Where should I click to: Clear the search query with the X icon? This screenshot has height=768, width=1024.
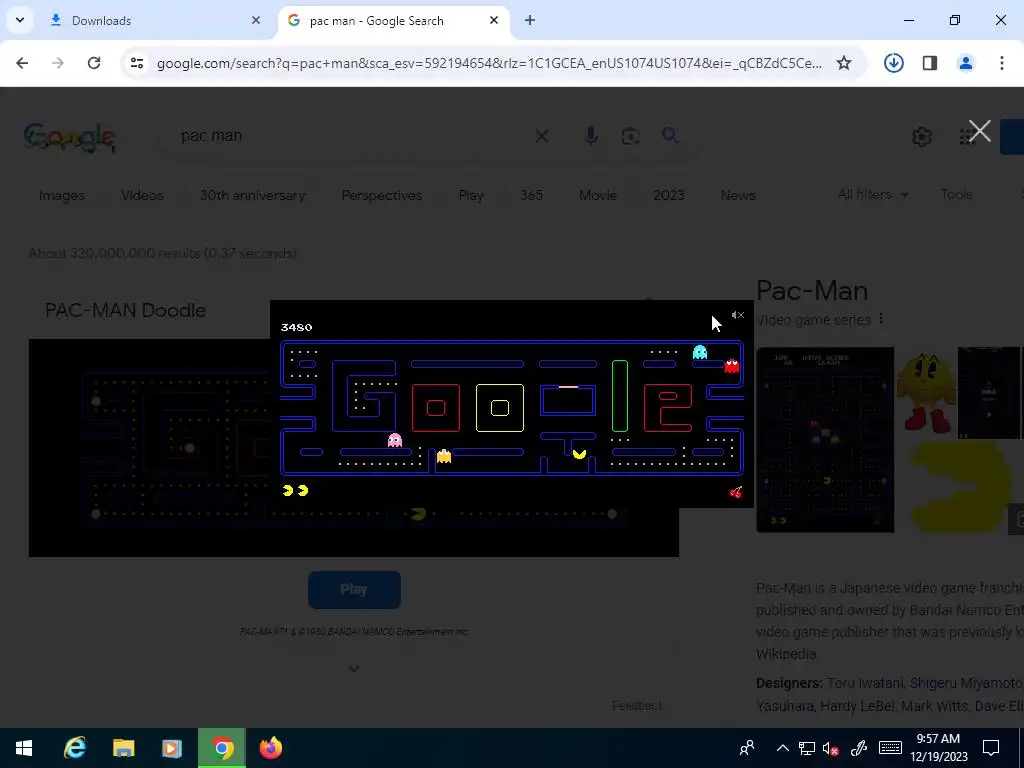pyautogui.click(x=542, y=136)
